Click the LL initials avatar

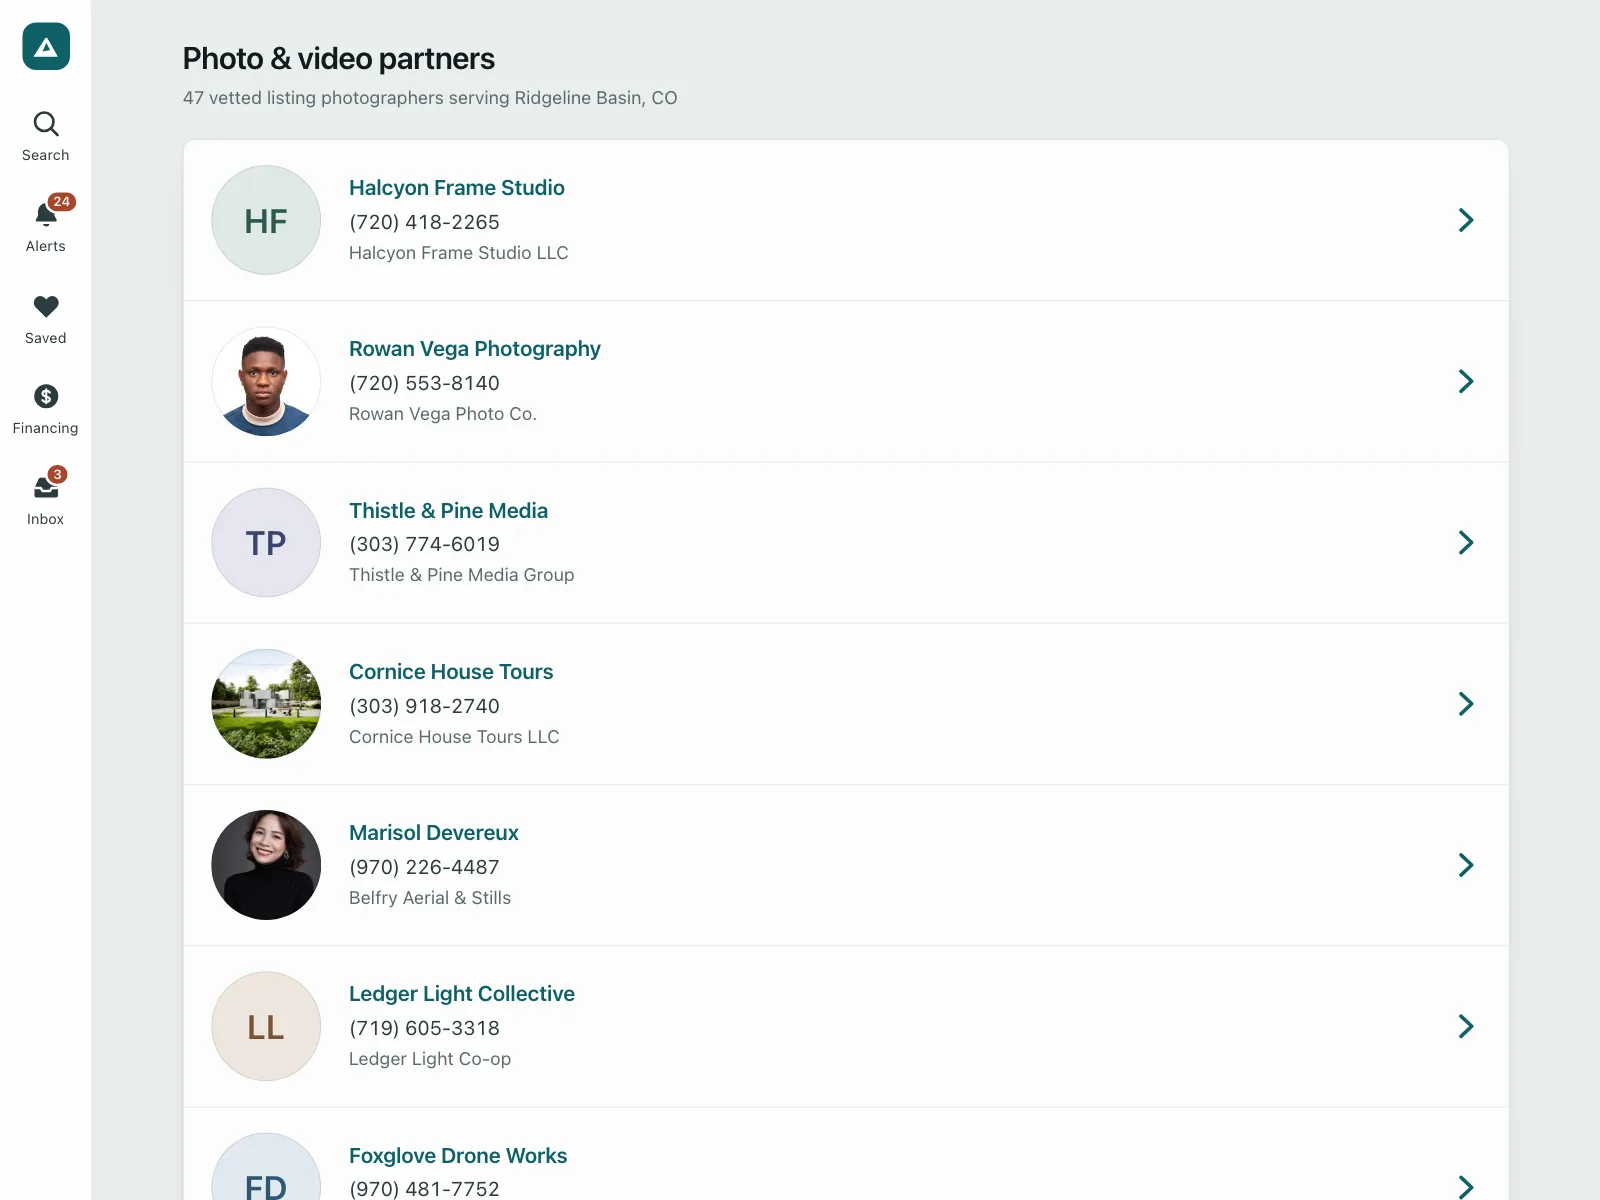(x=266, y=1026)
